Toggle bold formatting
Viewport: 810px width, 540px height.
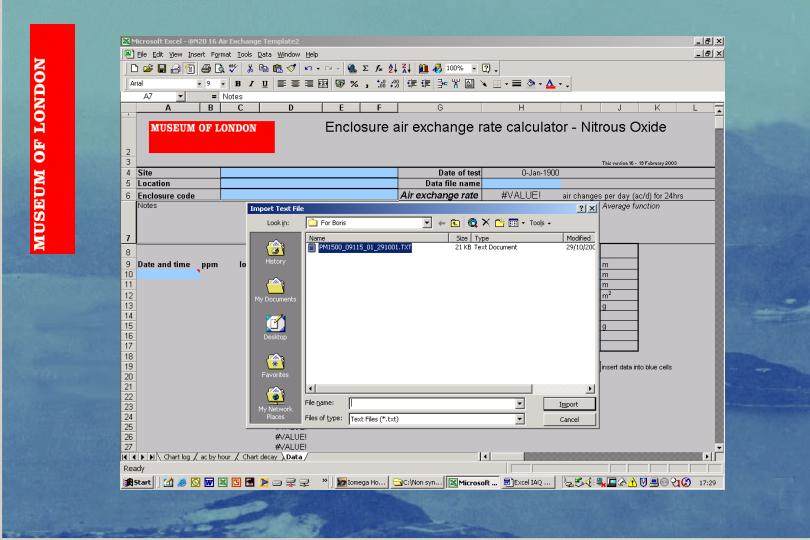238,84
